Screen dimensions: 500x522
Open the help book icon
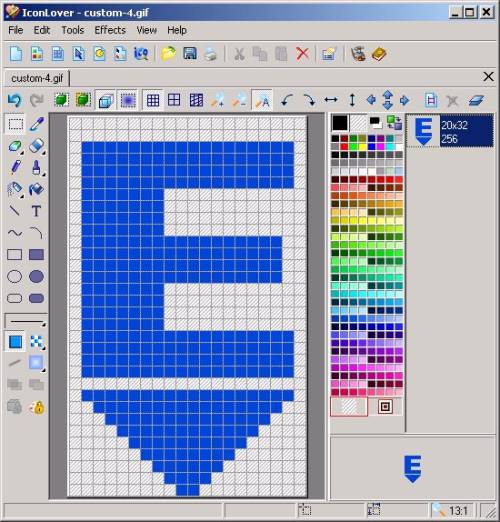coord(379,54)
